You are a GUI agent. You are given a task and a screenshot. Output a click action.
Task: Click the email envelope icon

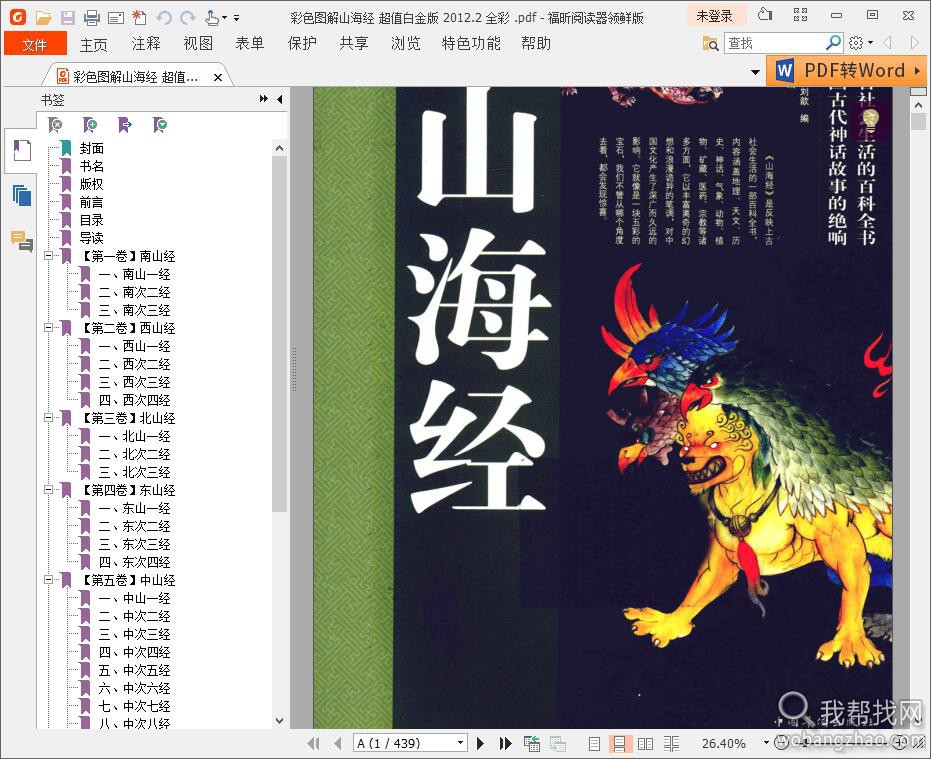tap(116, 18)
